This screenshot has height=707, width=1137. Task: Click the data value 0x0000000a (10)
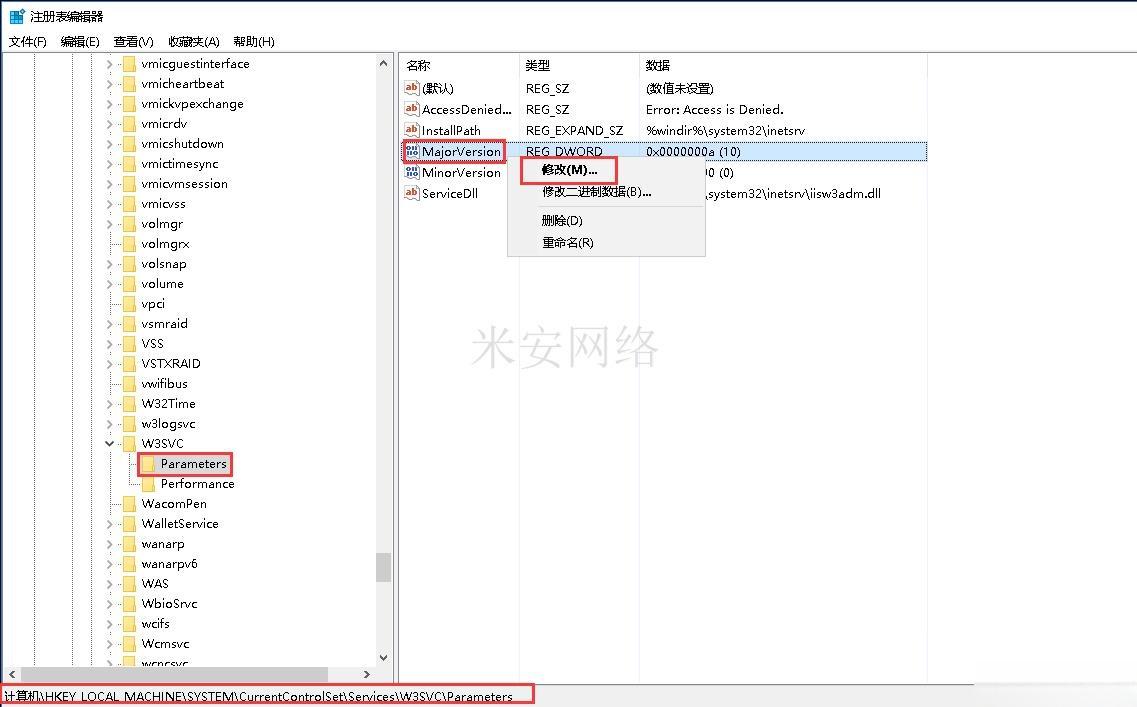coord(693,152)
